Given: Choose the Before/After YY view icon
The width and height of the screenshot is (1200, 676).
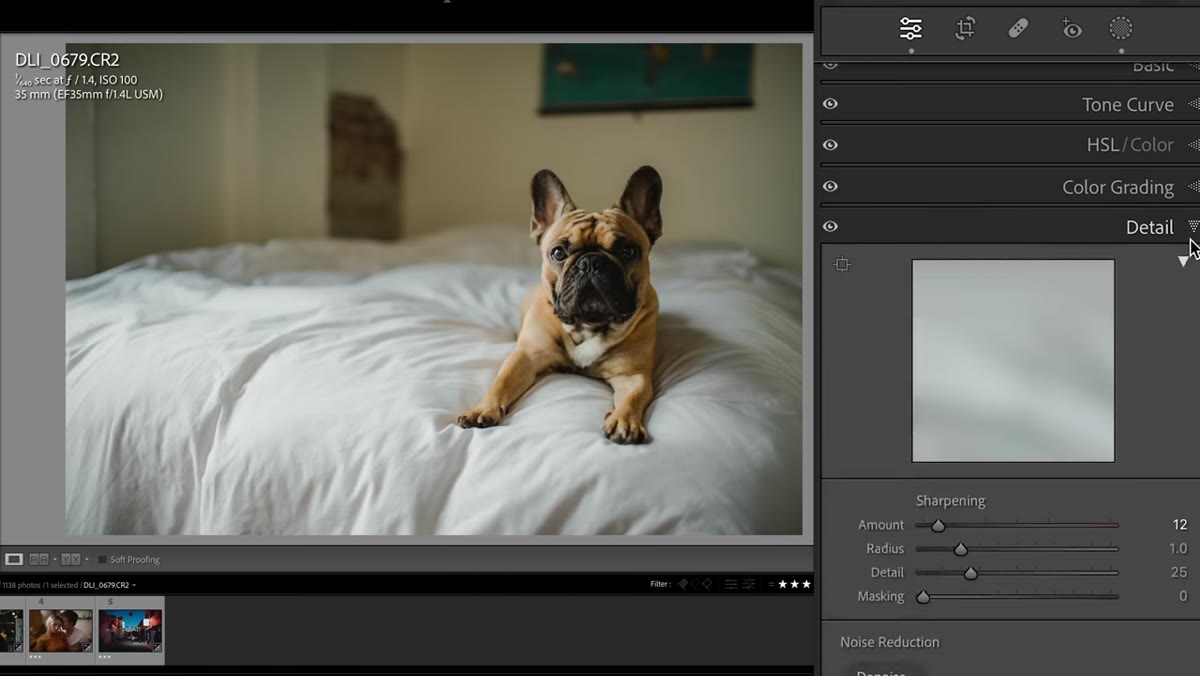Looking at the screenshot, I should tap(70, 559).
